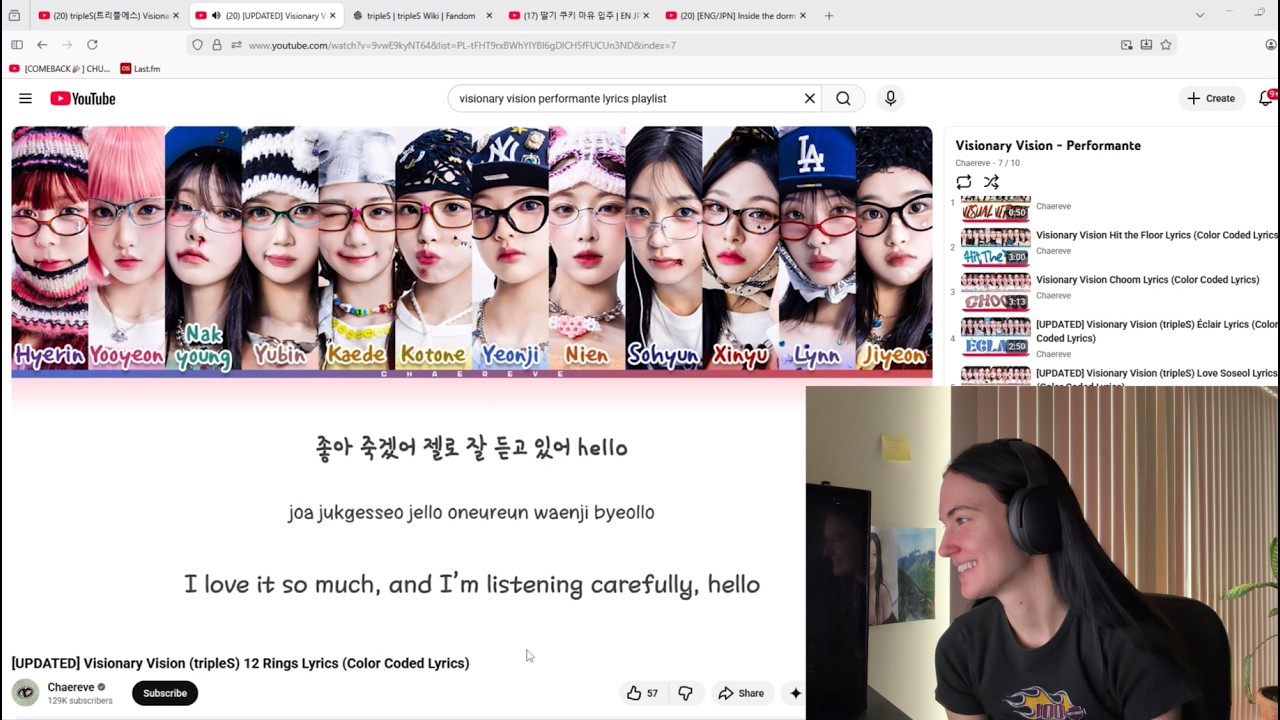This screenshot has height=720, width=1280.
Task: Close the tripleS Wiki Fandom tab
Action: (489, 15)
